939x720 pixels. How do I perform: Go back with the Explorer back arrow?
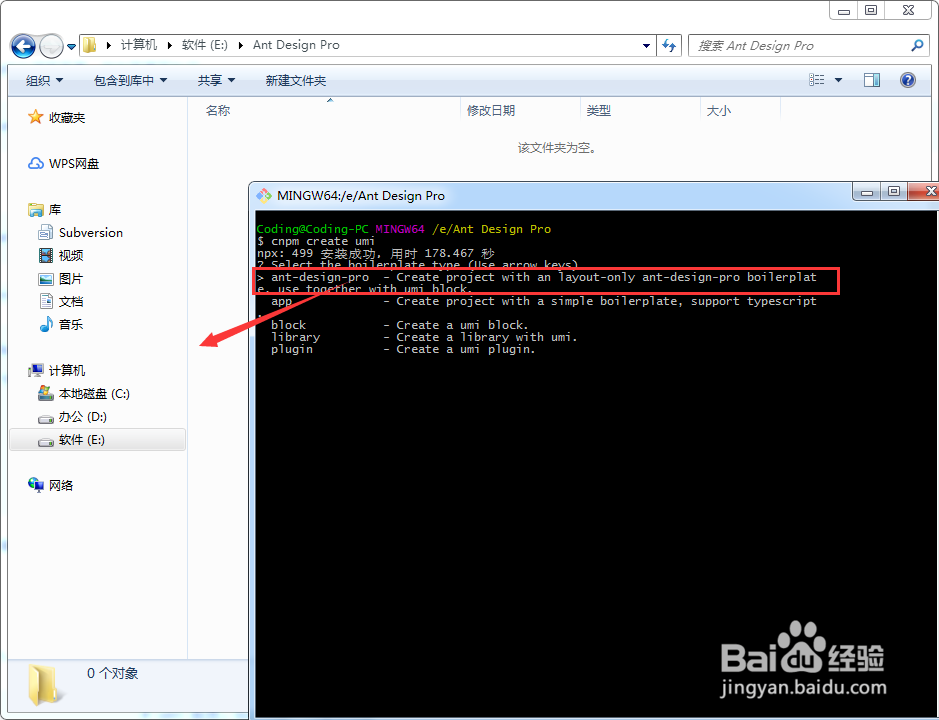coord(23,46)
